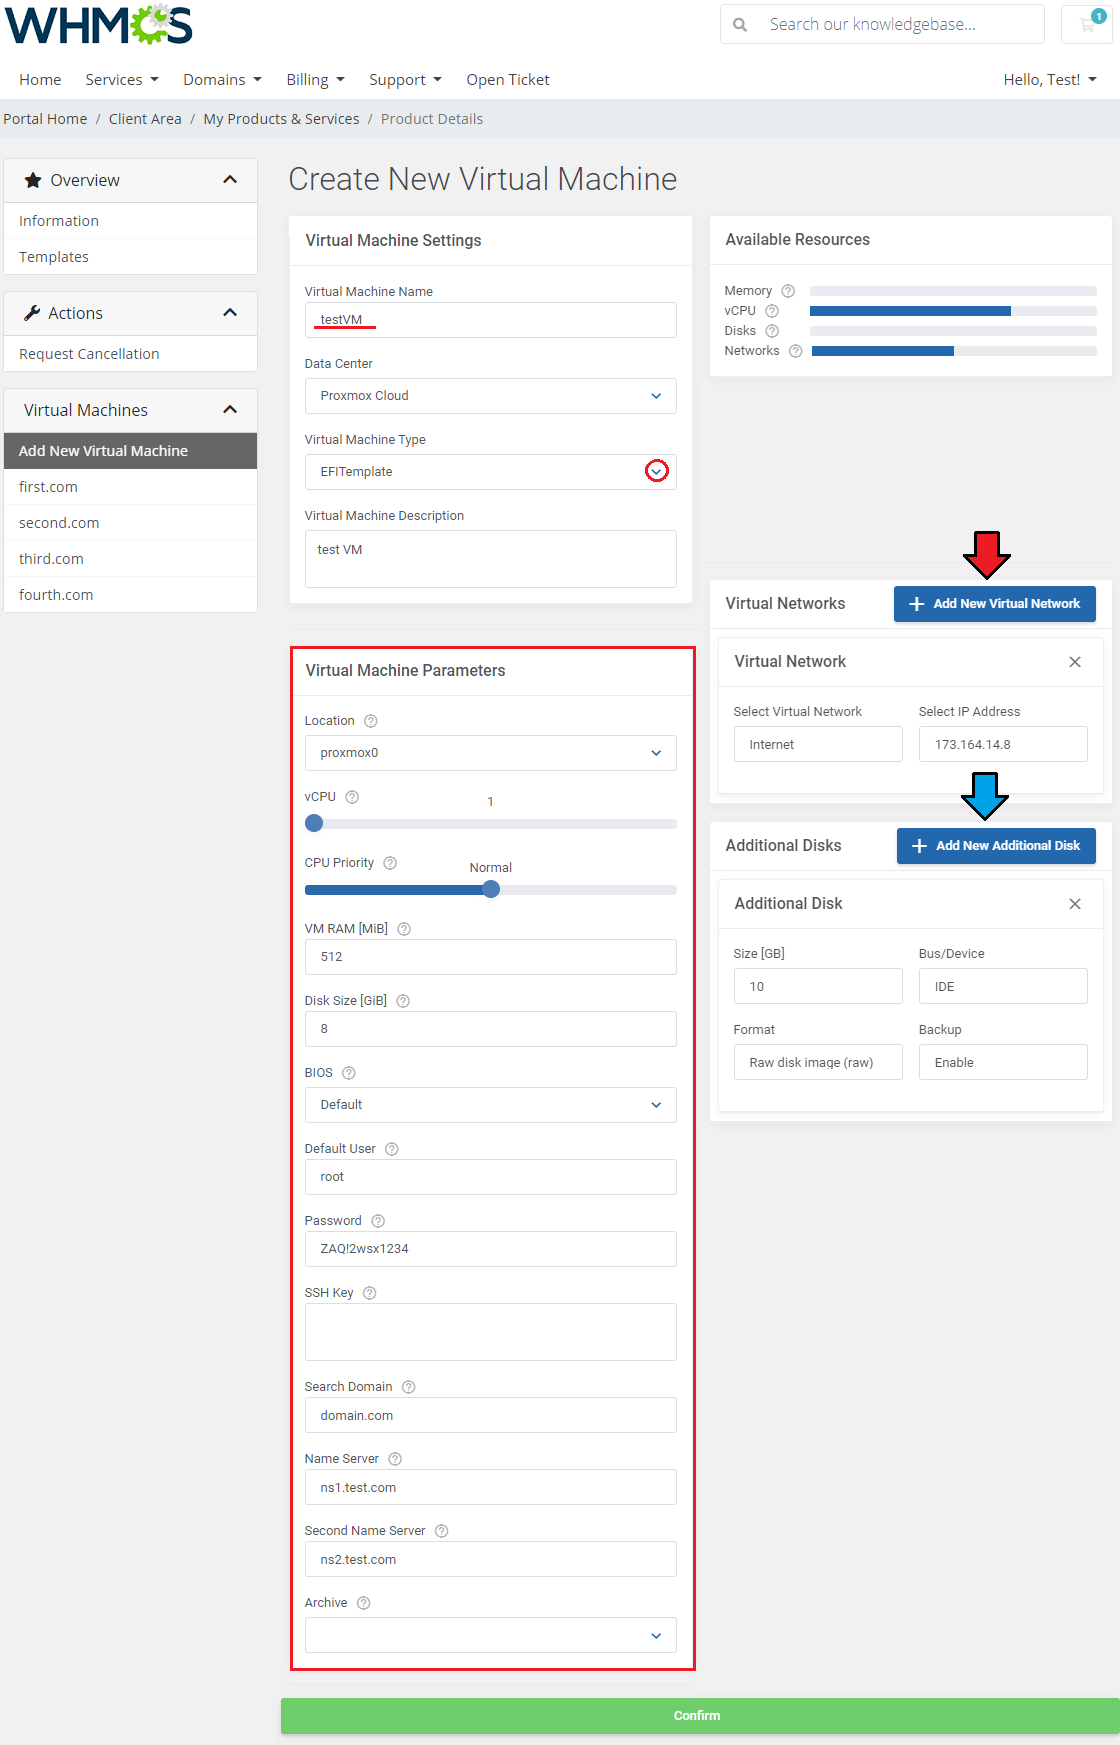Click the Memory help question icon
1120x1745 pixels.
(788, 291)
